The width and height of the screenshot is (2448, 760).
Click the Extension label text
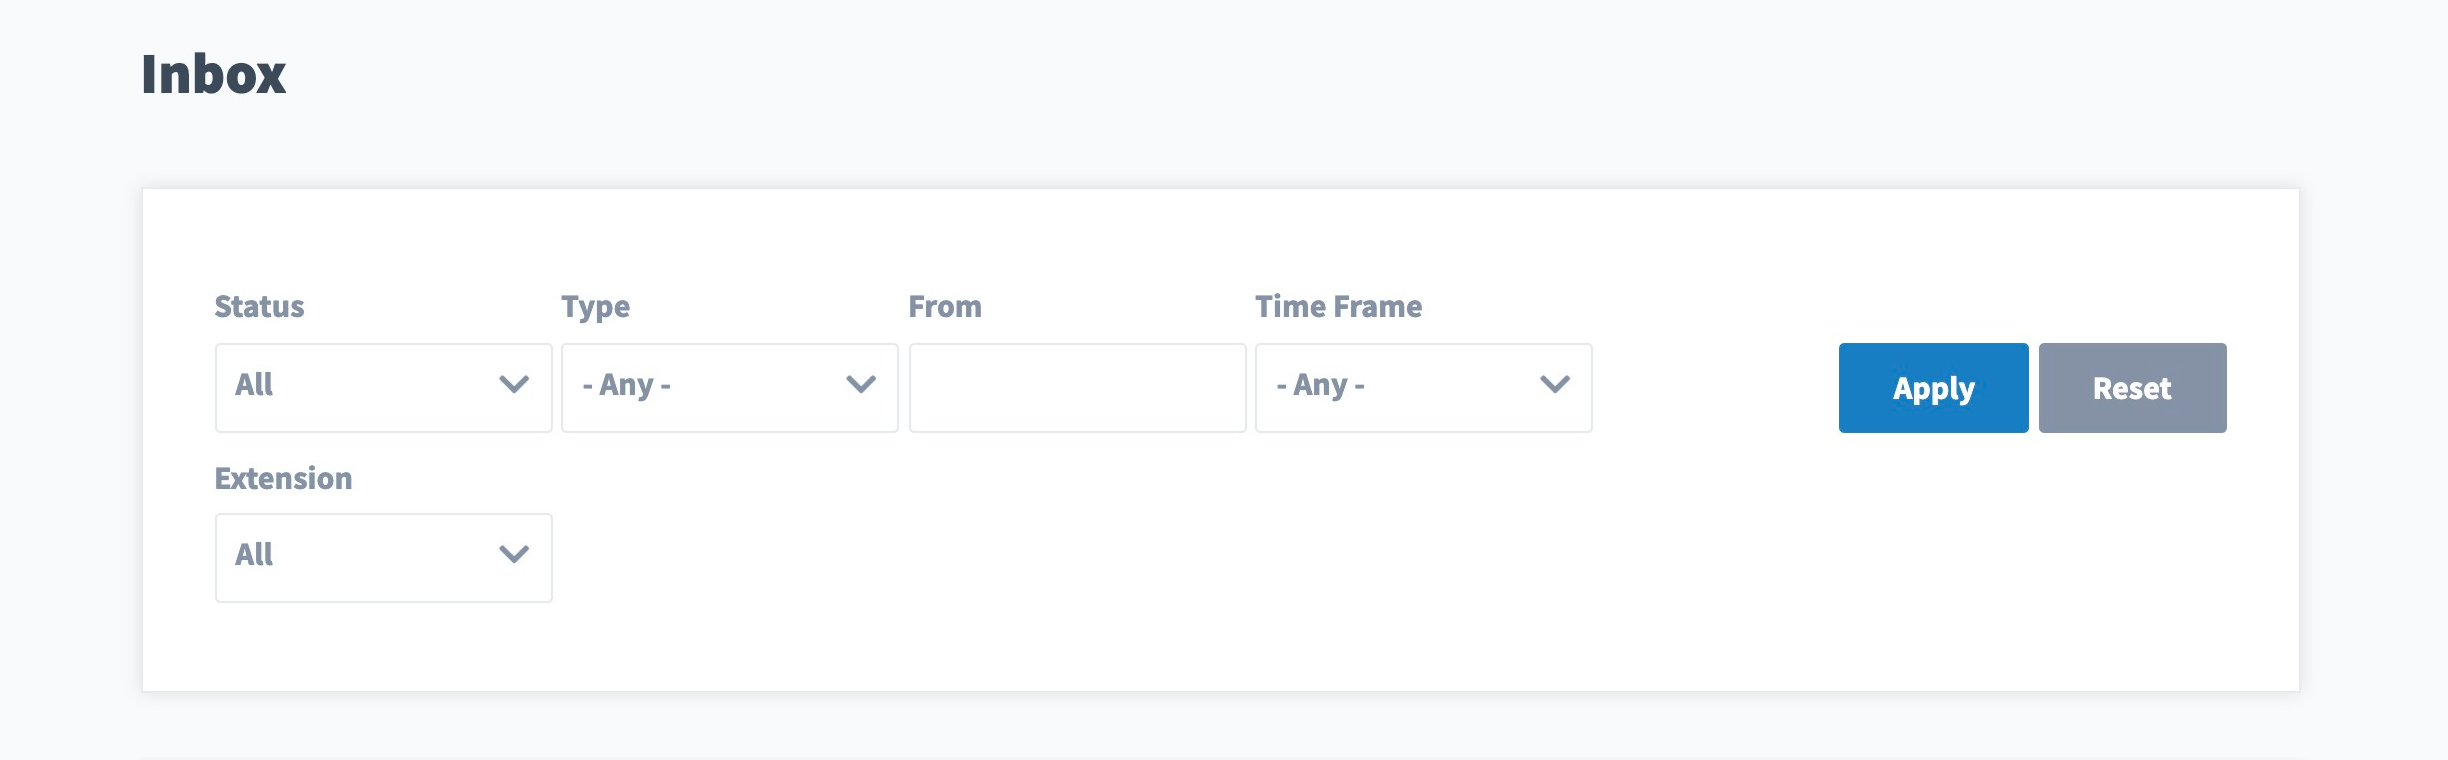tap(283, 478)
